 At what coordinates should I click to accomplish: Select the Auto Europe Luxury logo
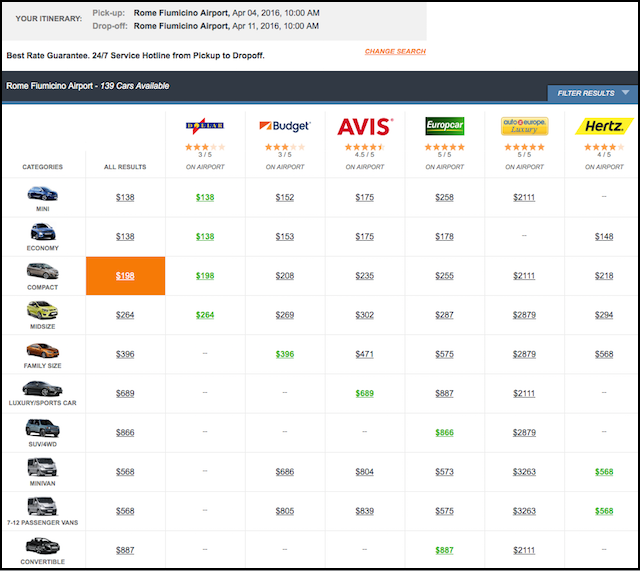pos(523,126)
